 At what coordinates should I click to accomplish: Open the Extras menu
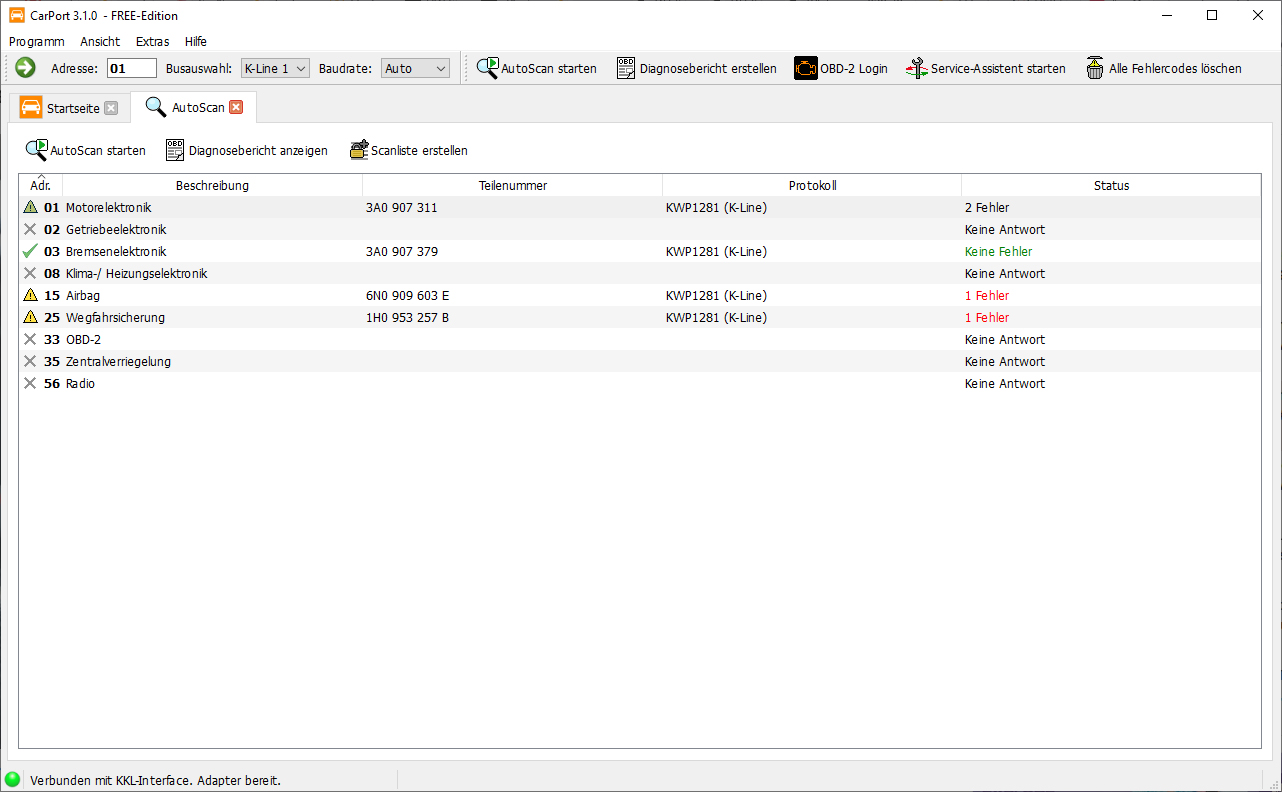pyautogui.click(x=152, y=41)
